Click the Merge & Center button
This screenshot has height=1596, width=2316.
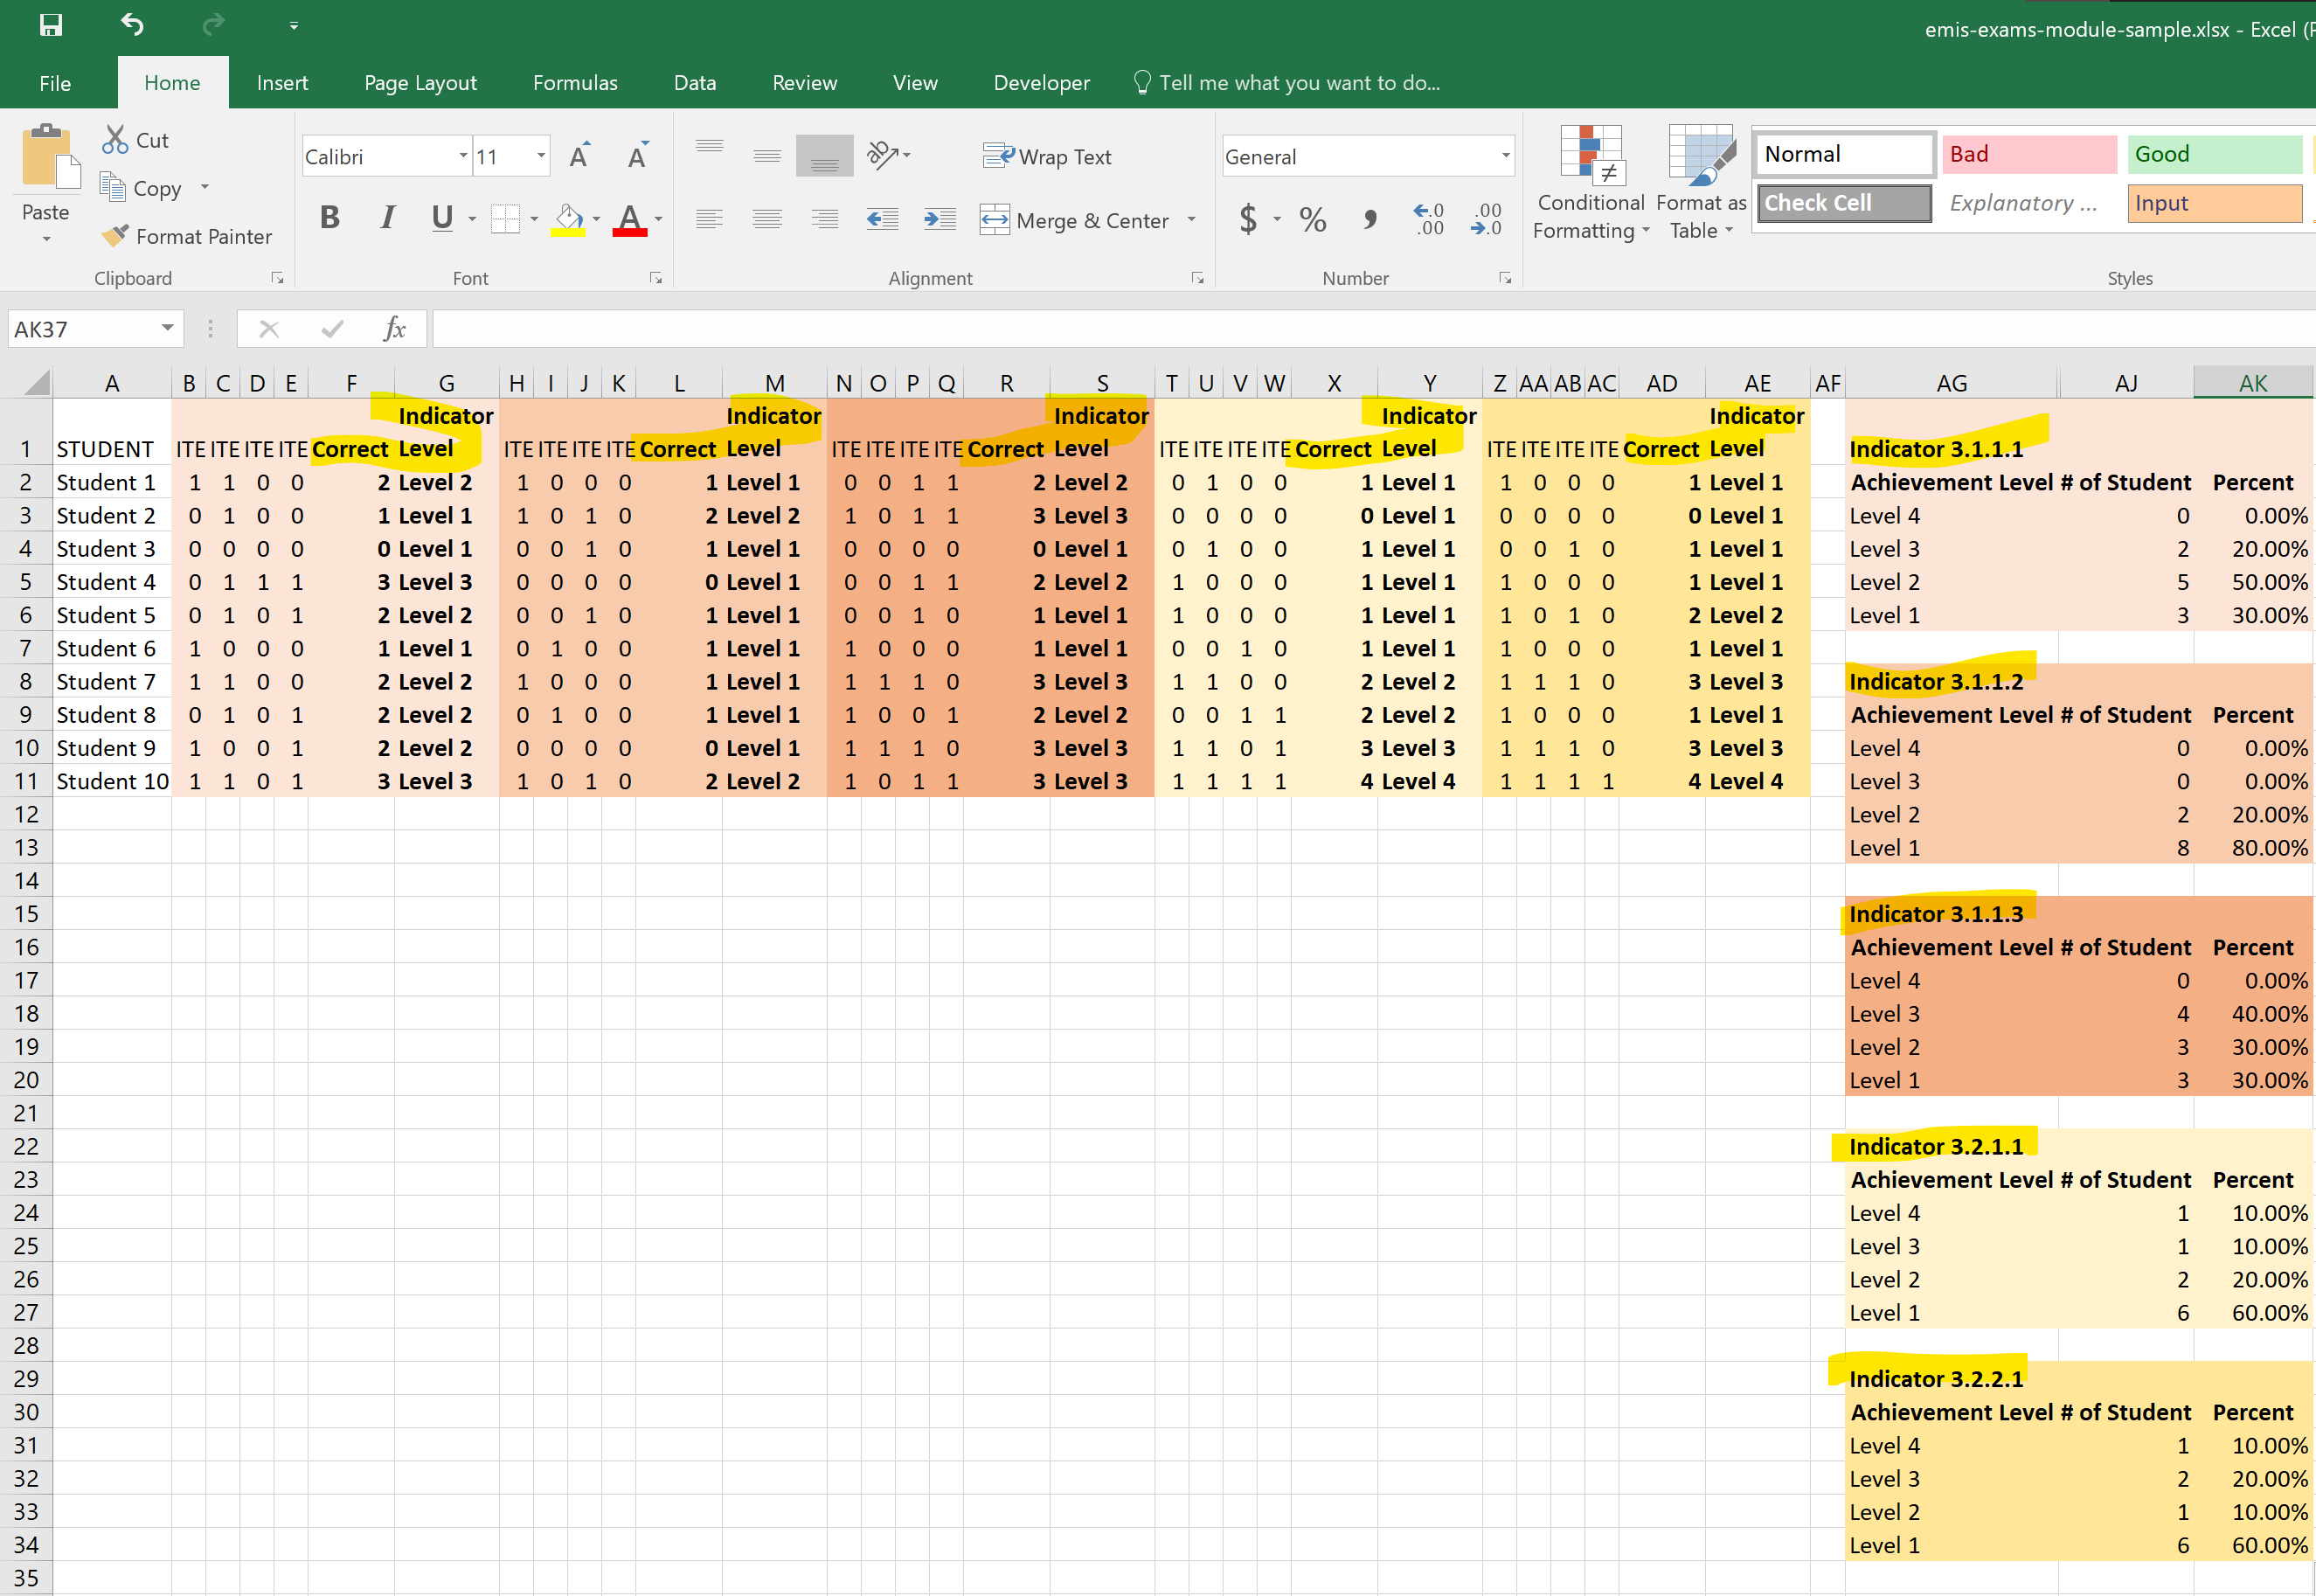click(x=1076, y=220)
